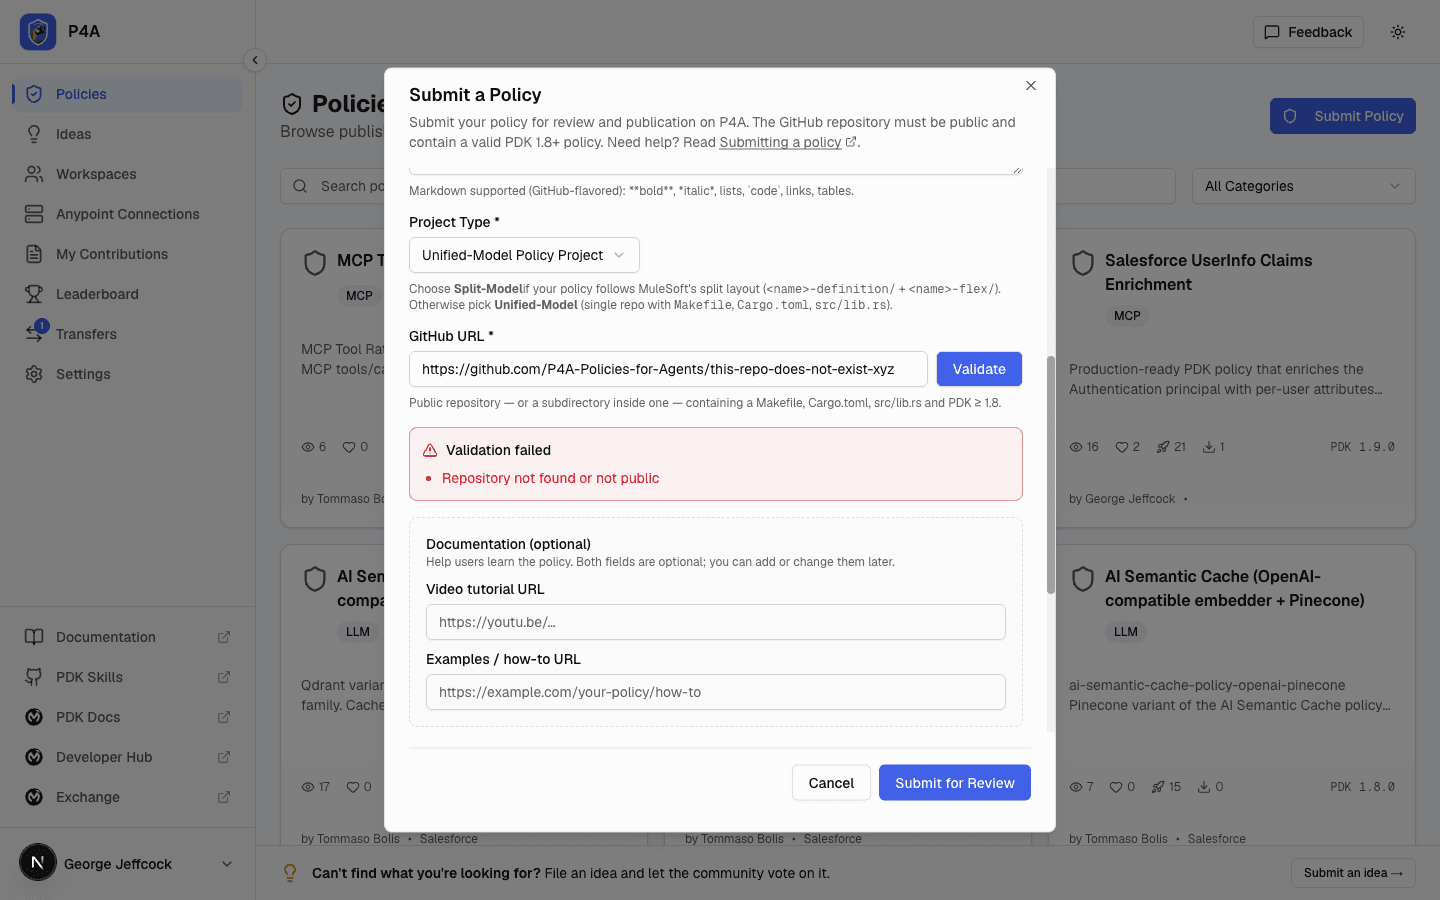Open Policies in the sidebar
This screenshot has height=900, width=1440.
tap(127, 94)
